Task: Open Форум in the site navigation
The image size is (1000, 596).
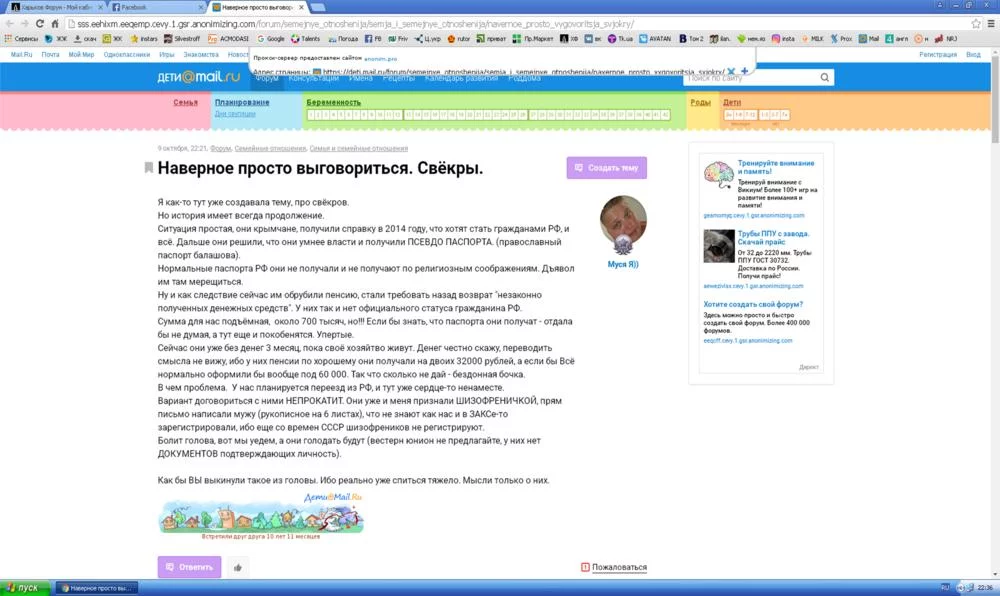Action: coord(267,78)
